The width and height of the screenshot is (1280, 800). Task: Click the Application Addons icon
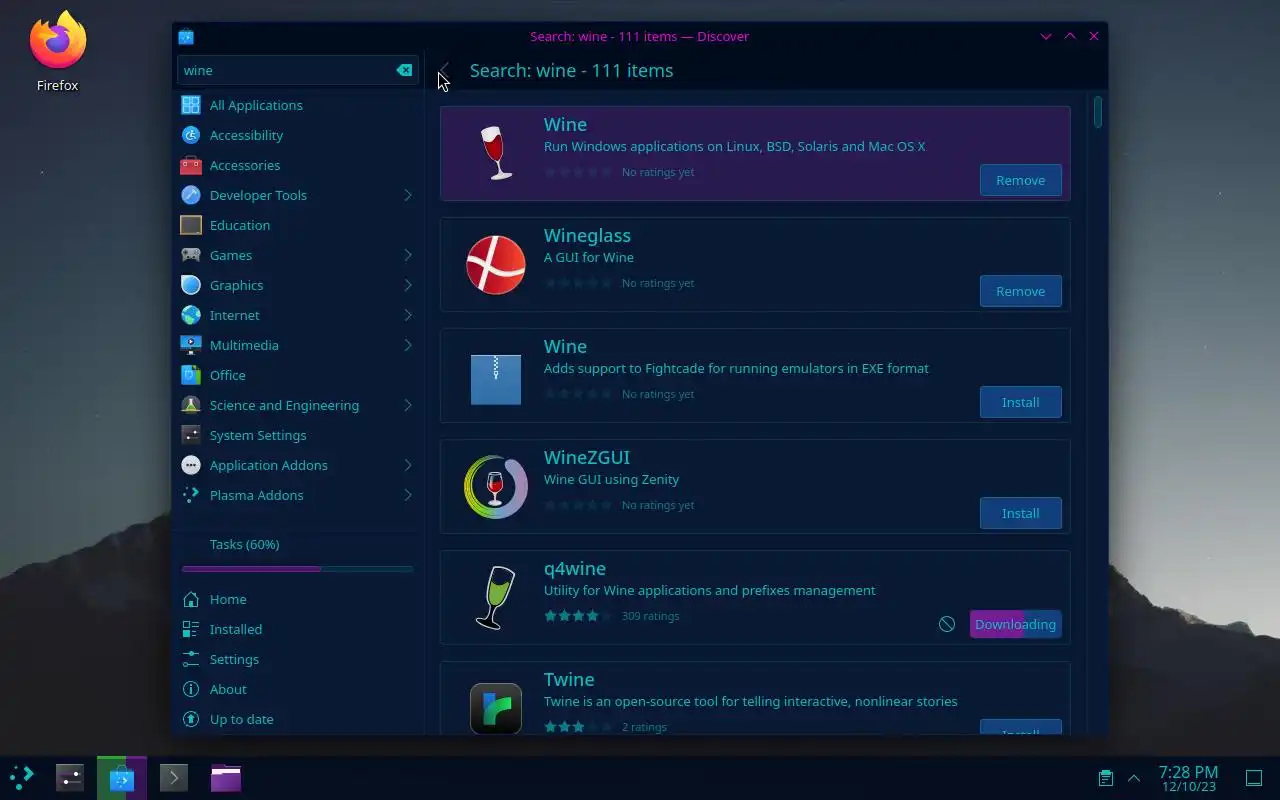[x=191, y=465]
